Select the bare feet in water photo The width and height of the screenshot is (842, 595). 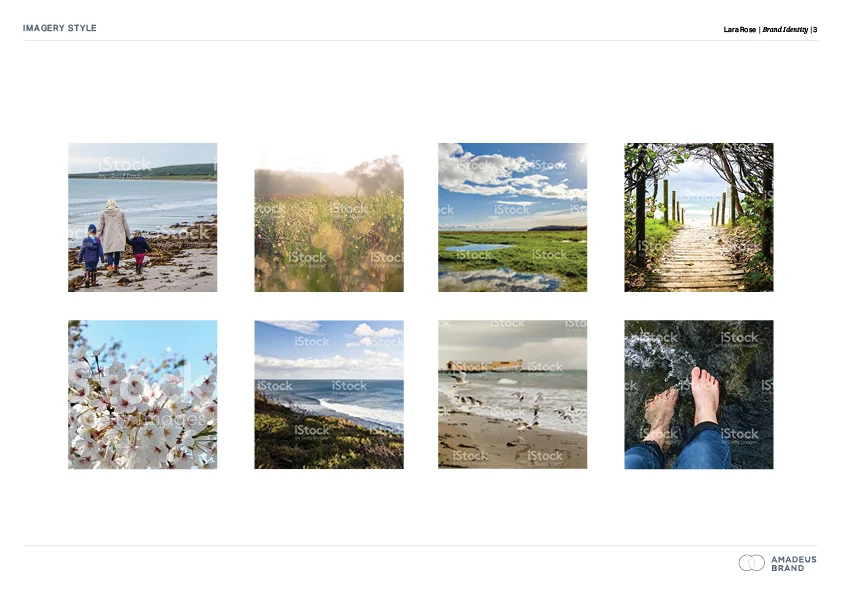pos(699,395)
